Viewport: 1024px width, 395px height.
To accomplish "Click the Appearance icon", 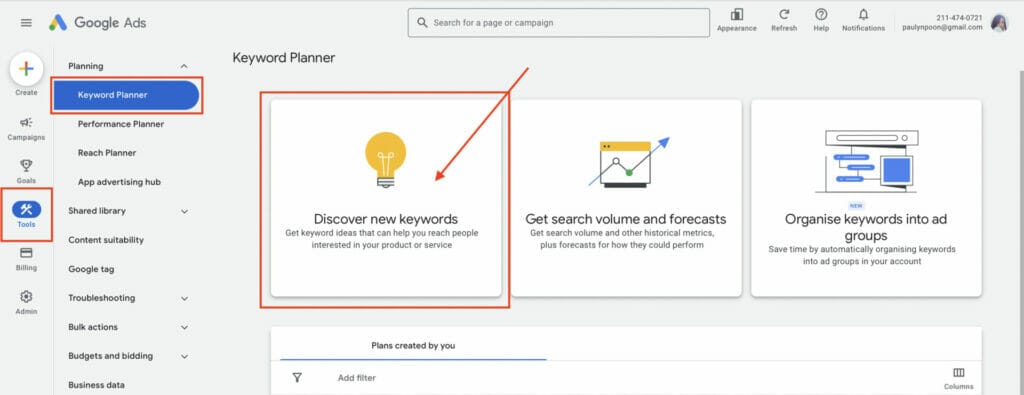I will (737, 14).
